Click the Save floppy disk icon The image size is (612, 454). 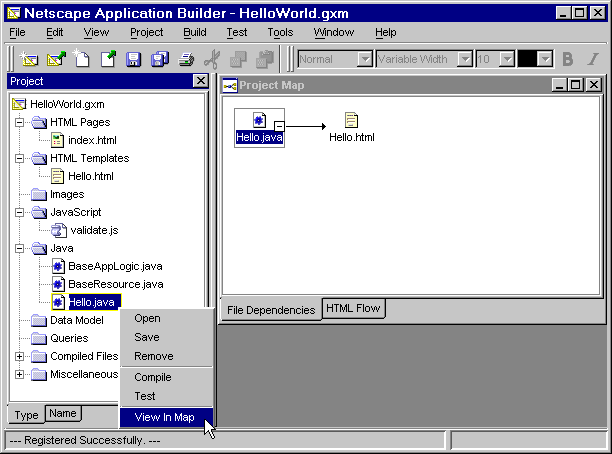133,59
